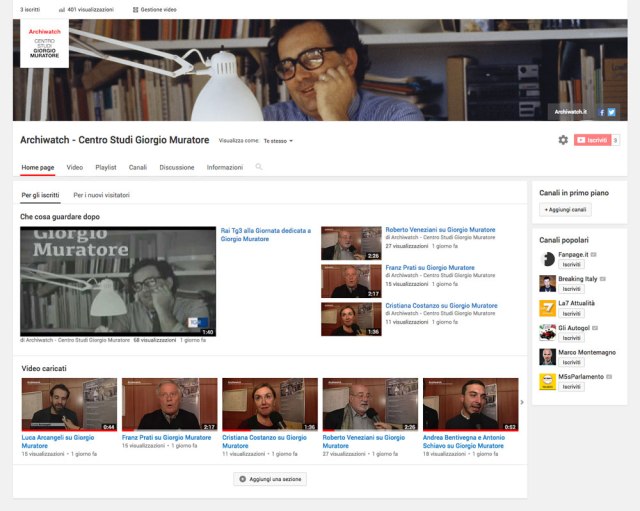Click 'Aggiungi una sezione' button
Image resolution: width=640 pixels, height=511 pixels.
(x=270, y=479)
